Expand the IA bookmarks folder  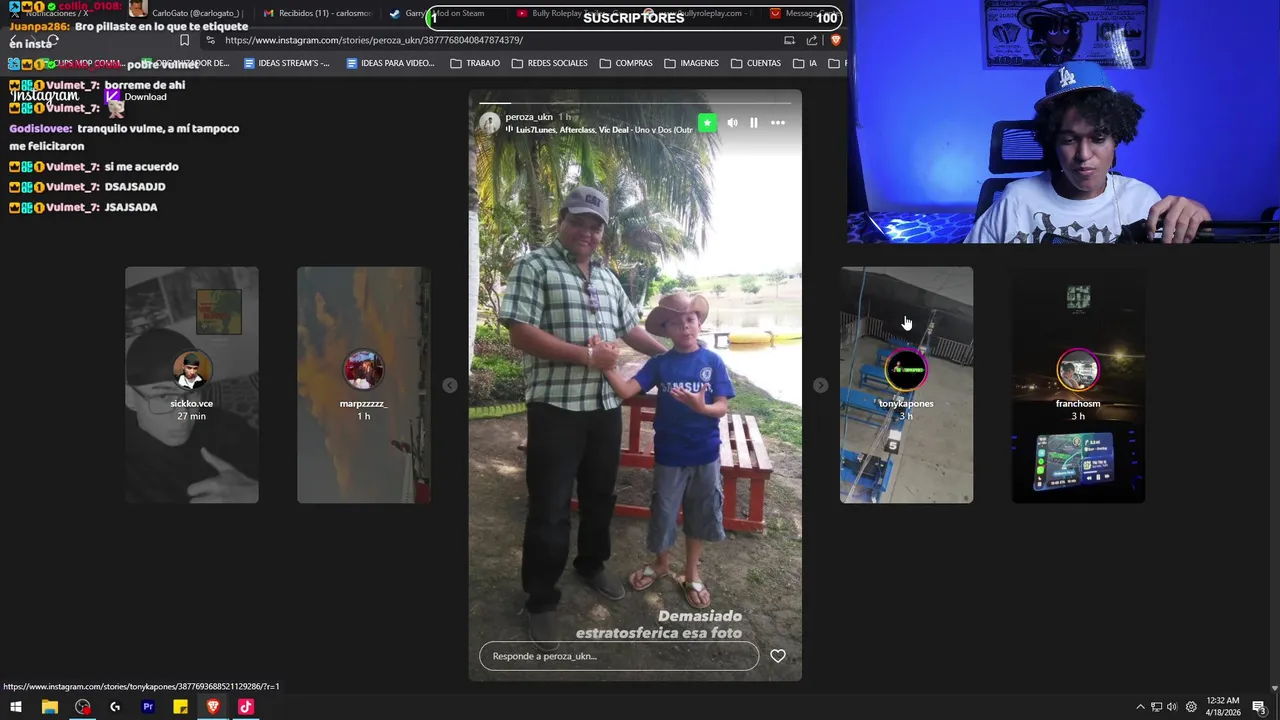[x=805, y=63]
